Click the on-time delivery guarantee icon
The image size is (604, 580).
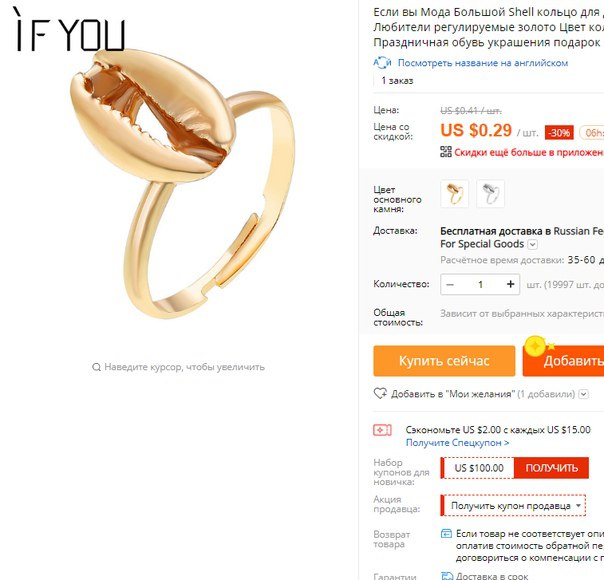click(x=447, y=576)
